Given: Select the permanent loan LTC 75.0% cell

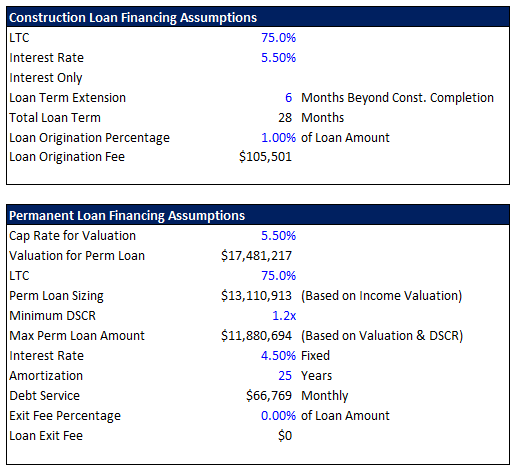Looking at the screenshot, I should tap(278, 276).
